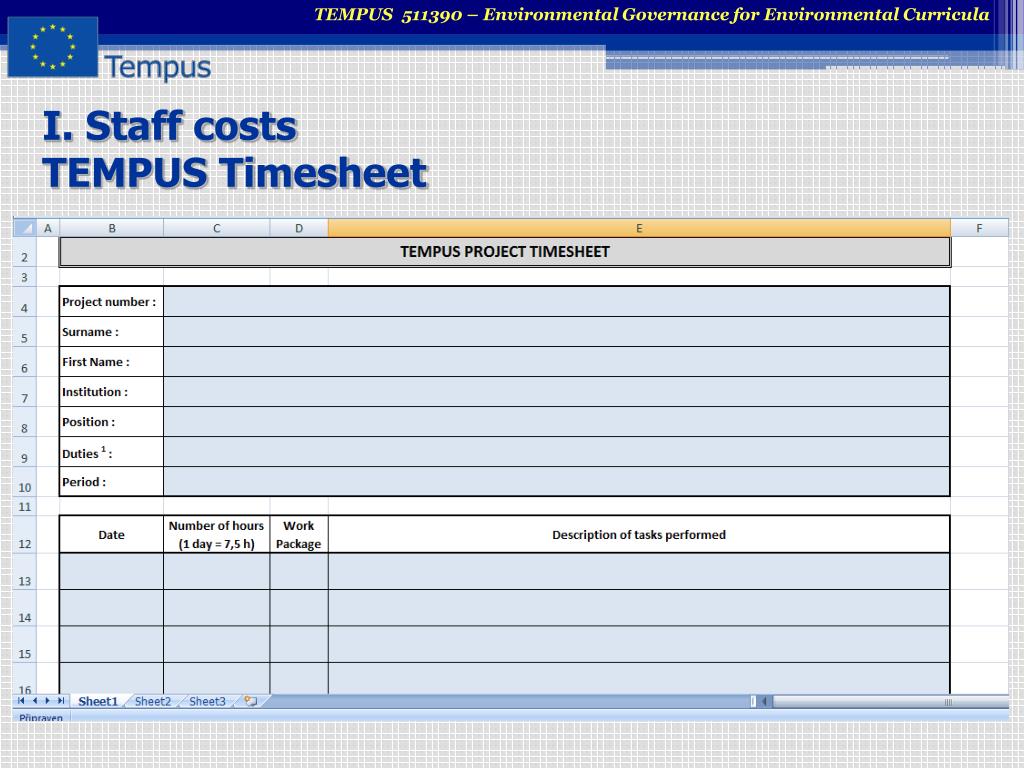Screen dimensions: 1024x768
Task: Click the horizontal scrollbar left arrow
Action: click(x=764, y=701)
